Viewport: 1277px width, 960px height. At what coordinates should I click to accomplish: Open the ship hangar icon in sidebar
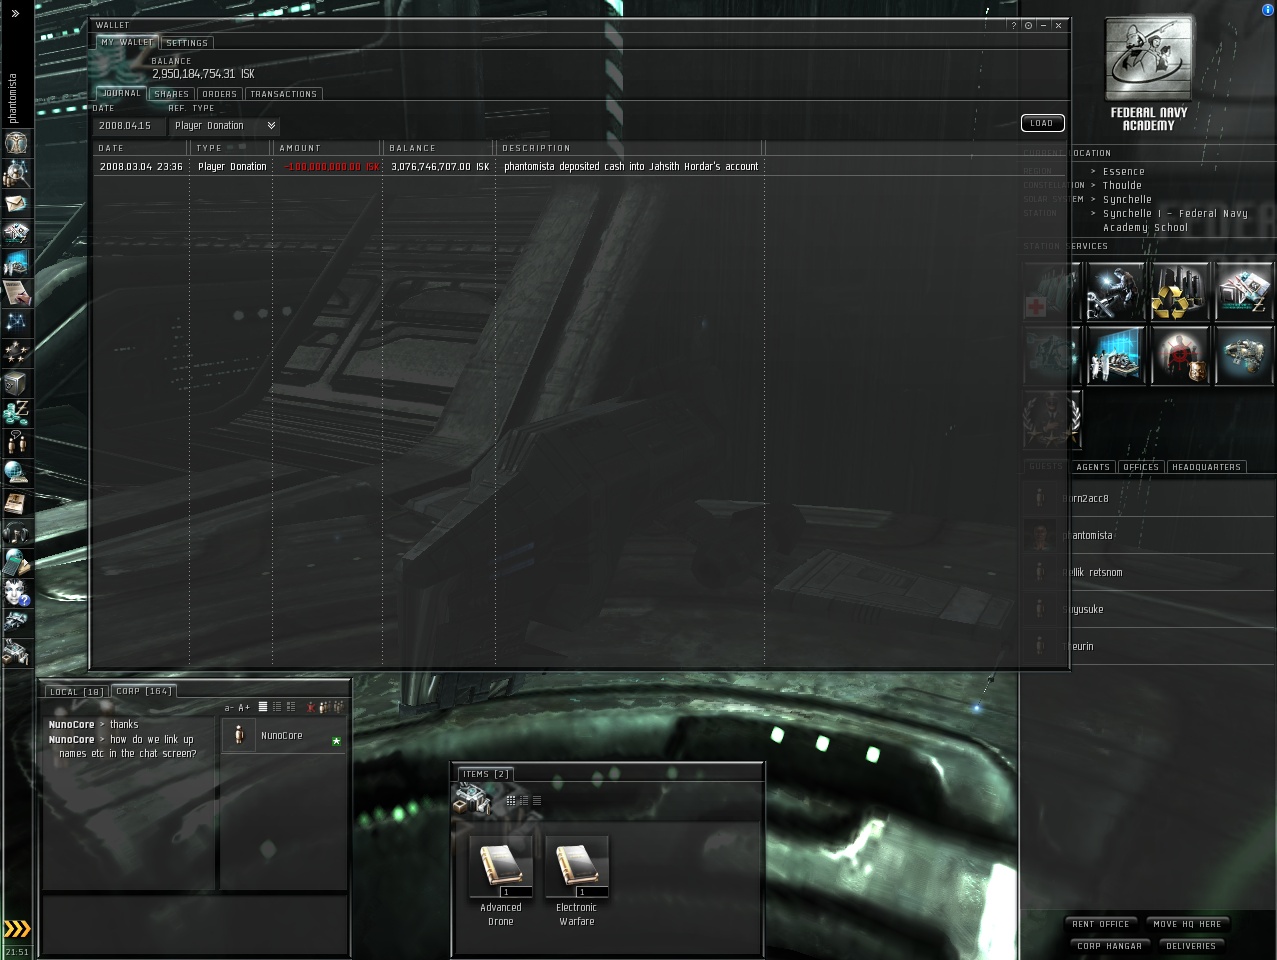[17, 623]
